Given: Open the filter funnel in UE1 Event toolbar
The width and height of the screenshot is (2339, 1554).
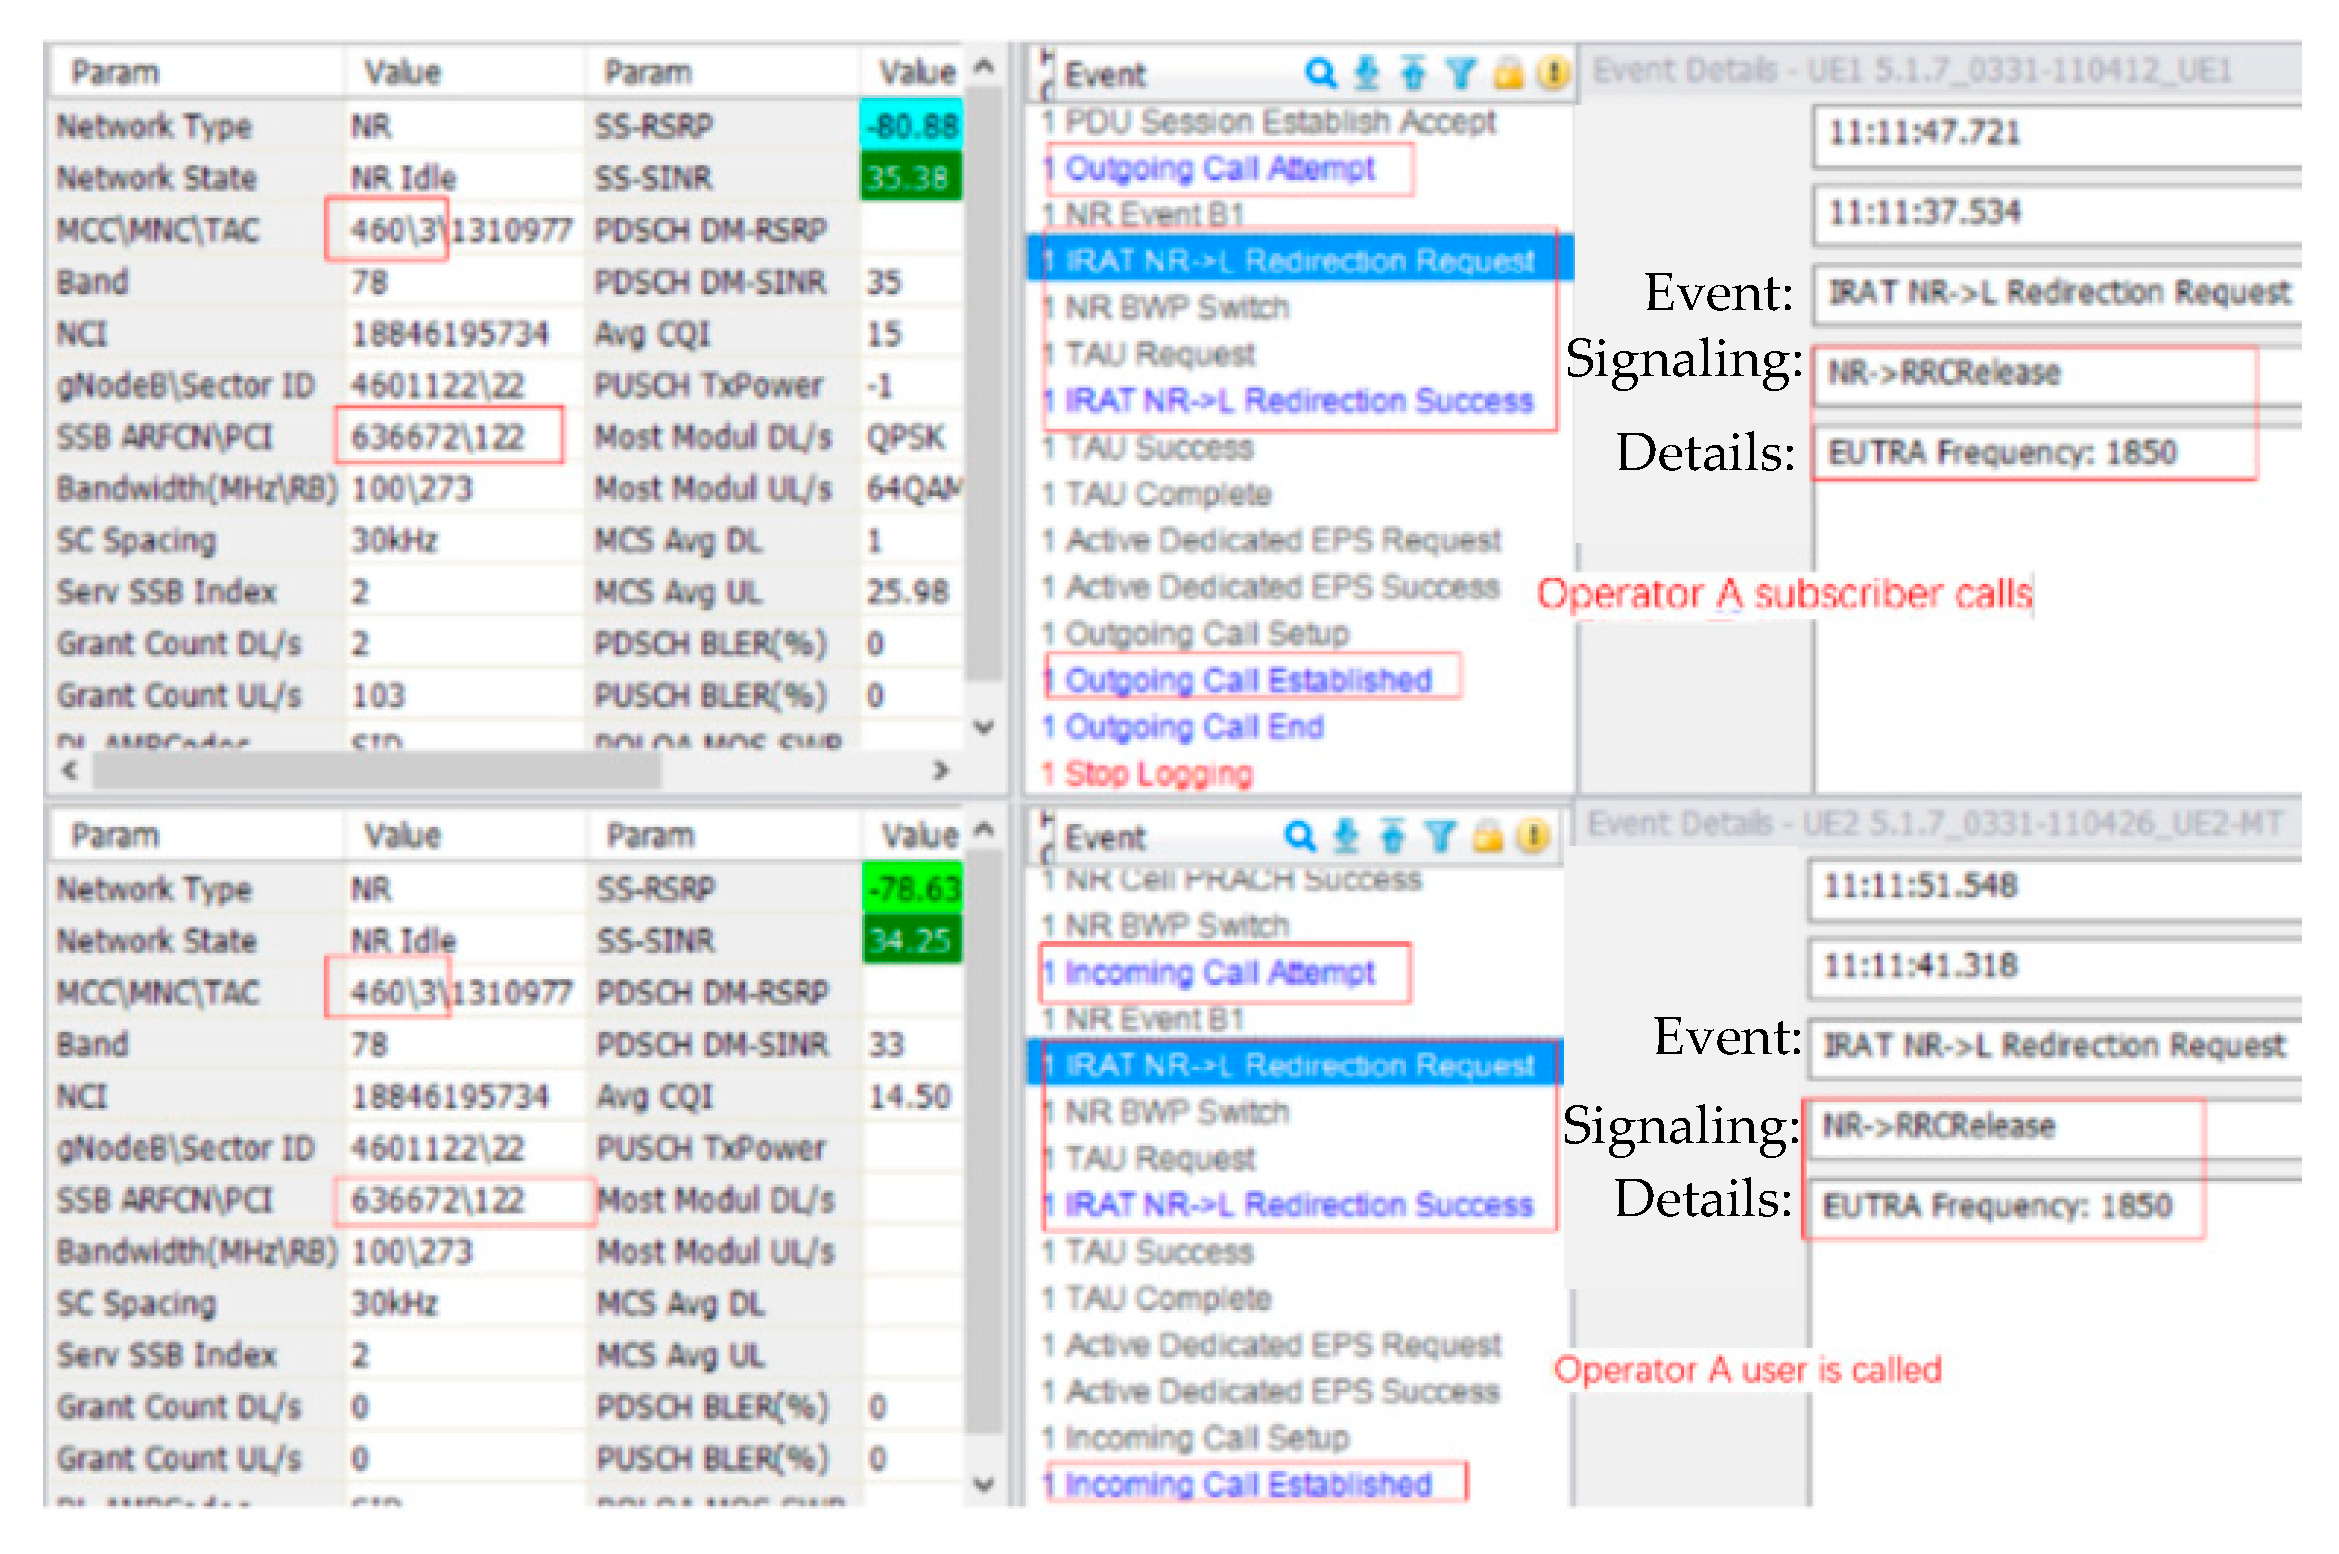Looking at the screenshot, I should click(x=1460, y=73).
